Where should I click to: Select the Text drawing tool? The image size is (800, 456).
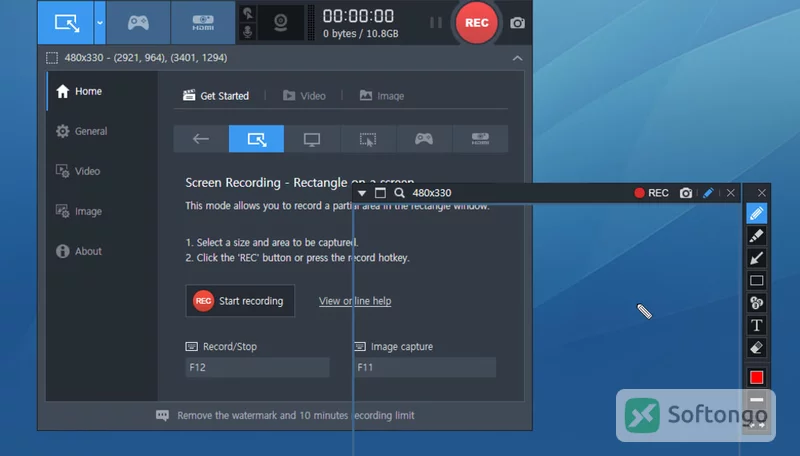click(757, 325)
